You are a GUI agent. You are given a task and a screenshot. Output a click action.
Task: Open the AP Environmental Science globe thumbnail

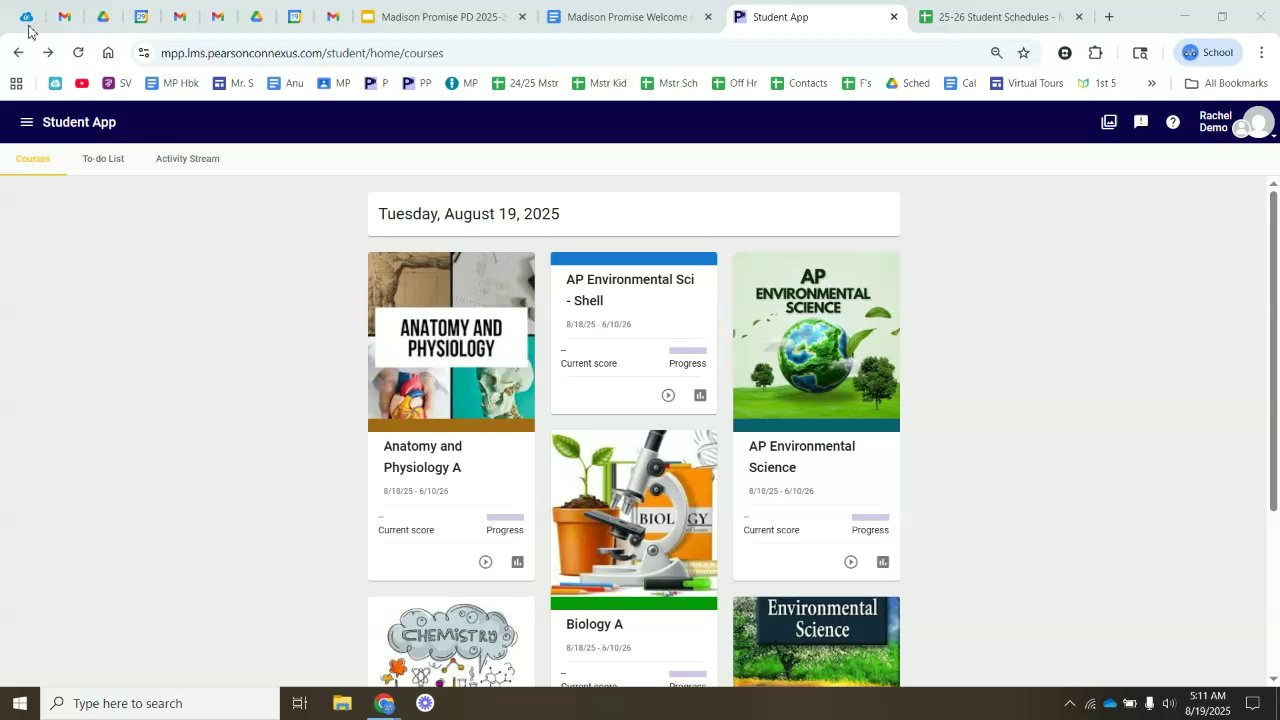click(816, 336)
